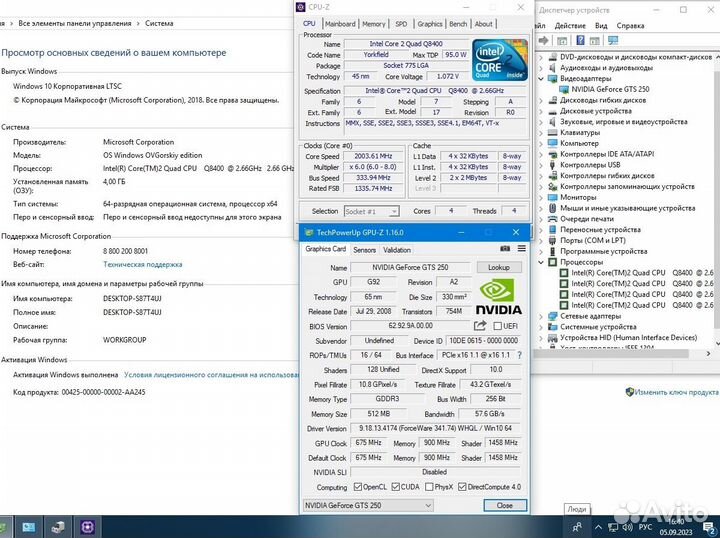Click the forward arrow in Device Manager toolbar
The height and width of the screenshot is (538, 720).
coord(543,41)
